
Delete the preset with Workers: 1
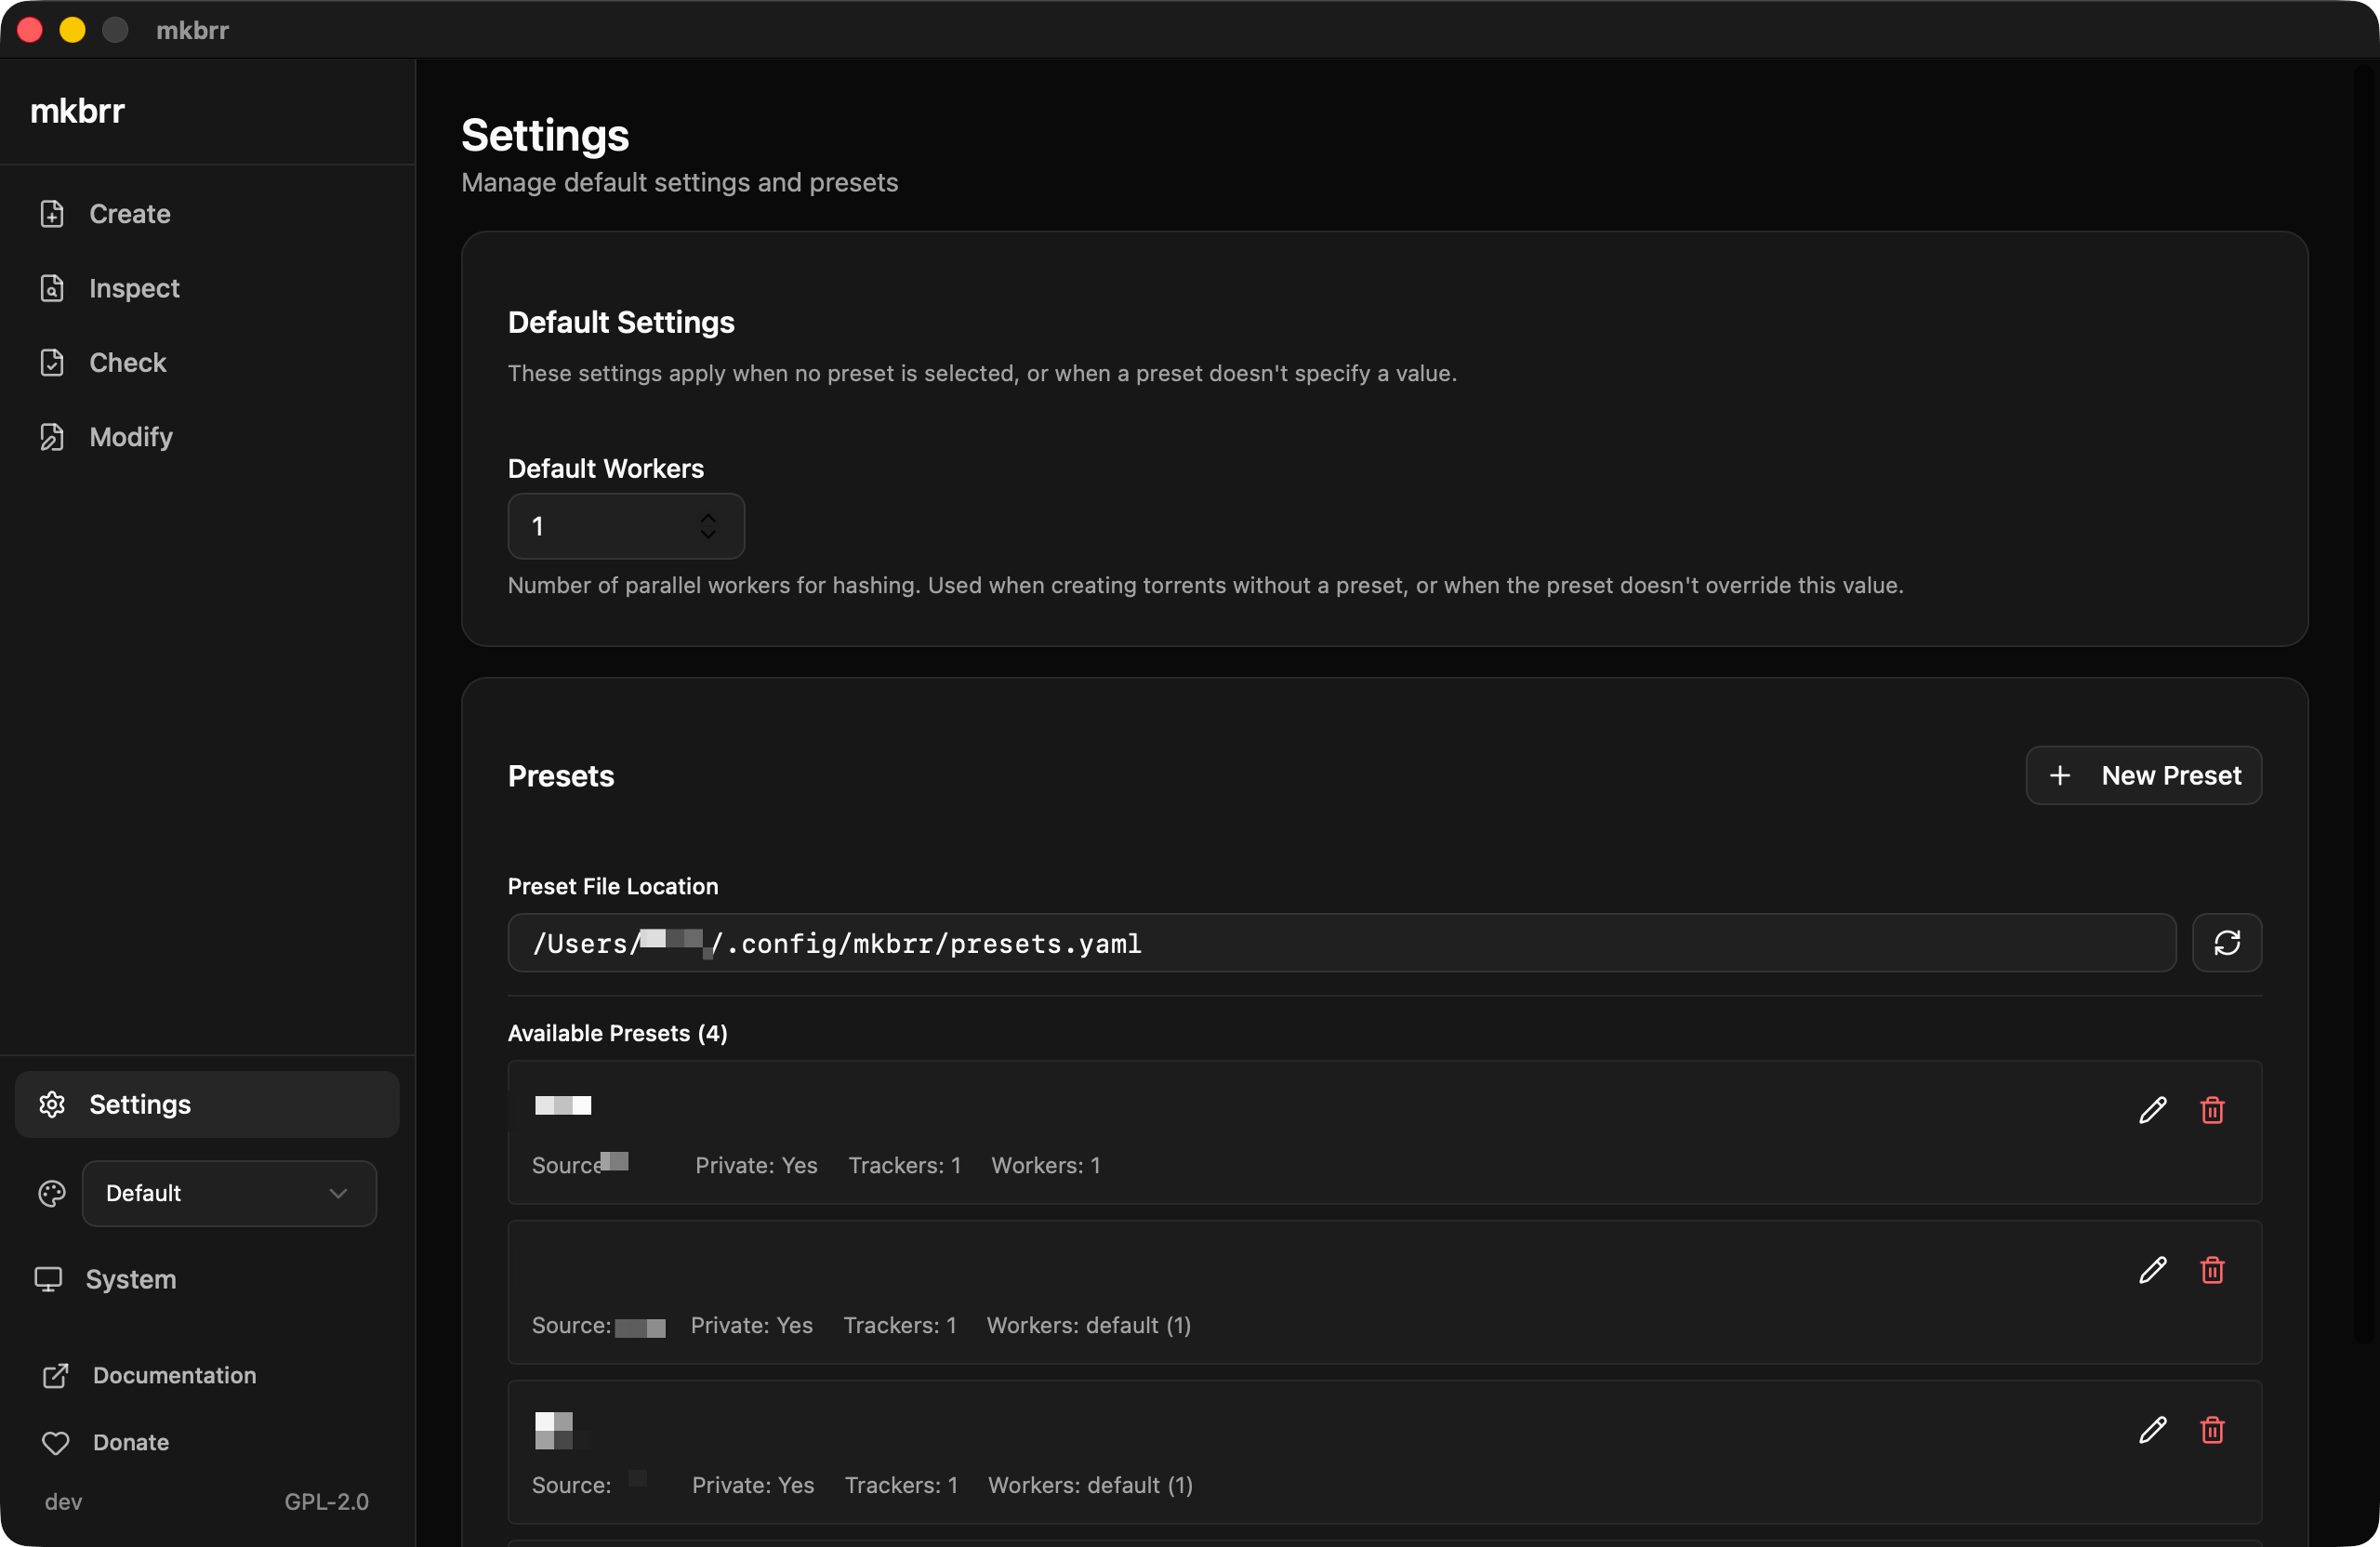tap(2212, 1110)
